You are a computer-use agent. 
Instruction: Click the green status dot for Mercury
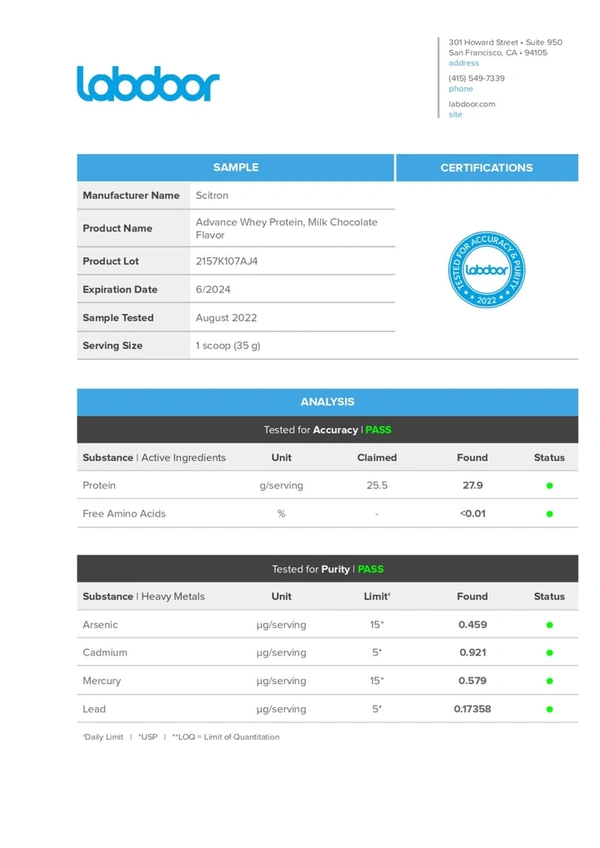[x=549, y=681]
